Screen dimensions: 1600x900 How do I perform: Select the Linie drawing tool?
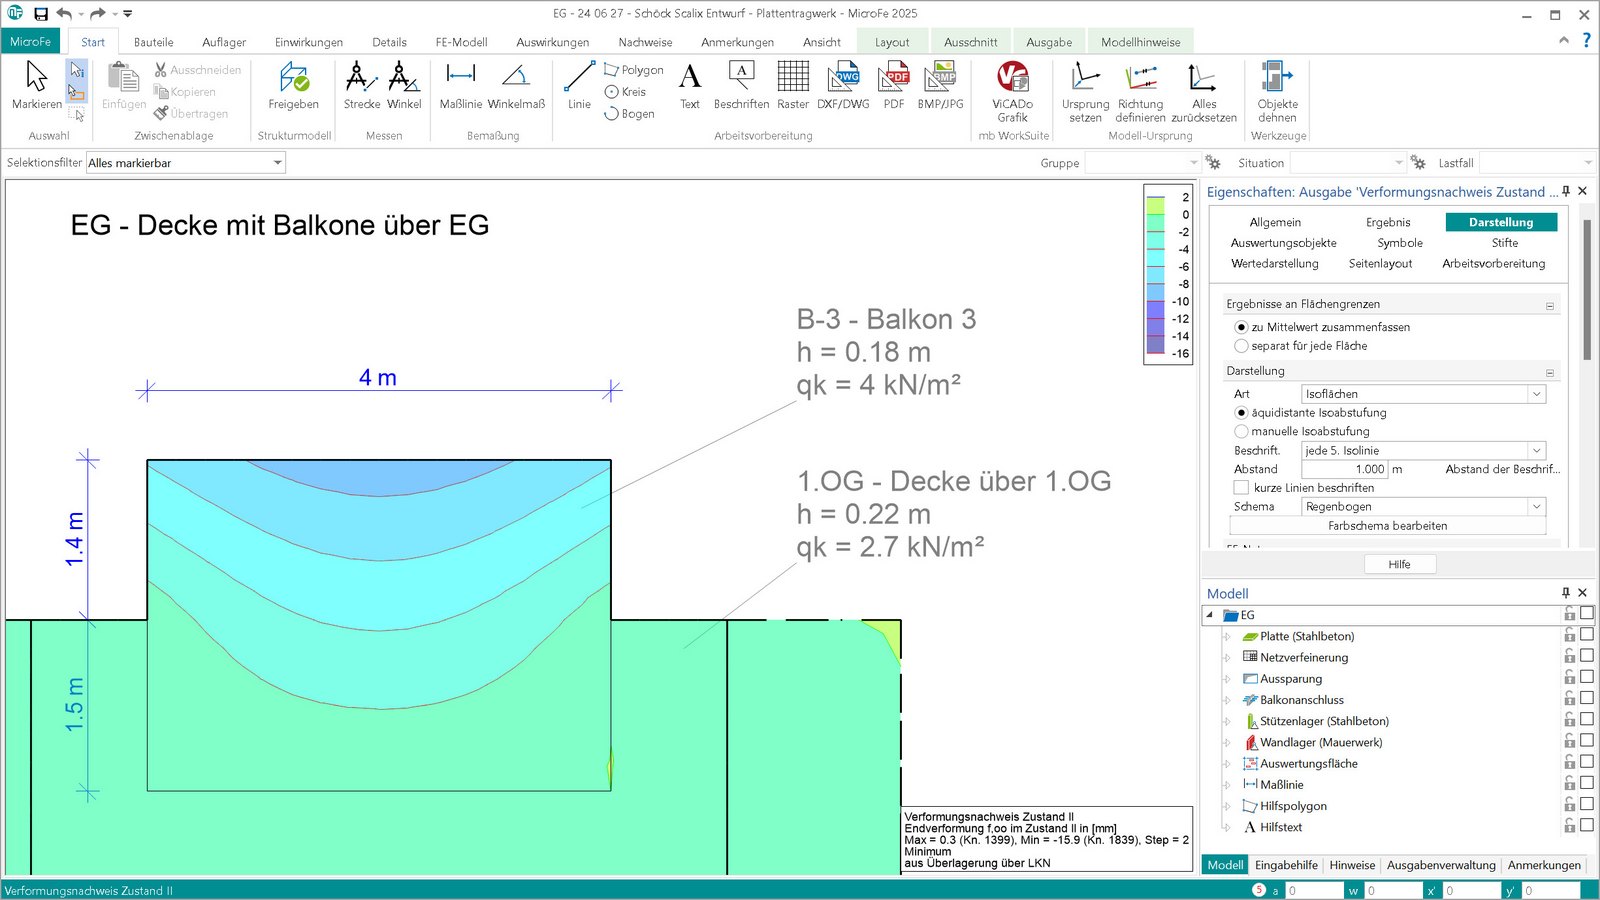[x=579, y=85]
